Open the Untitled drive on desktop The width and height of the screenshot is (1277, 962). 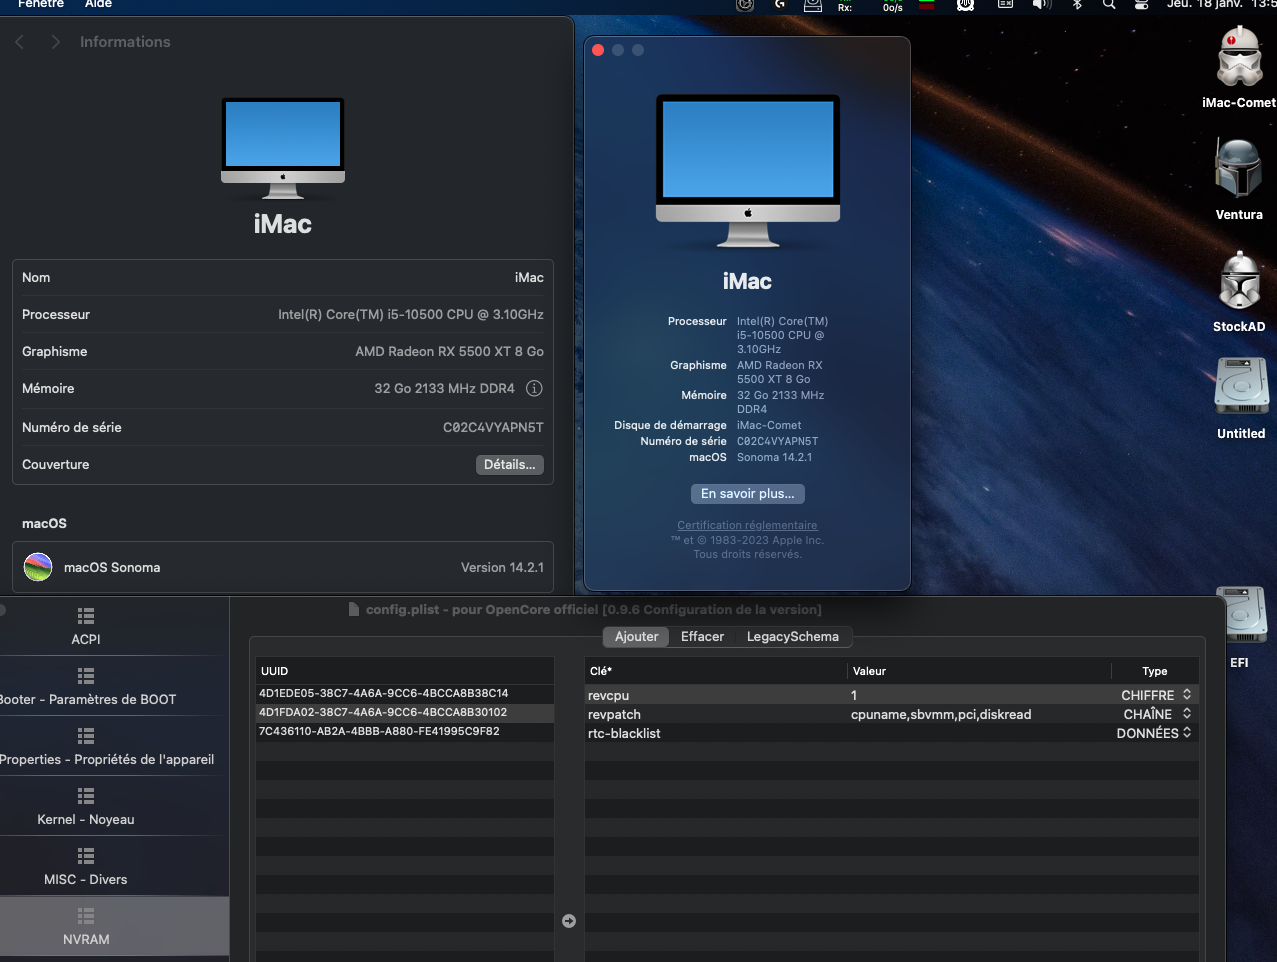1241,388
